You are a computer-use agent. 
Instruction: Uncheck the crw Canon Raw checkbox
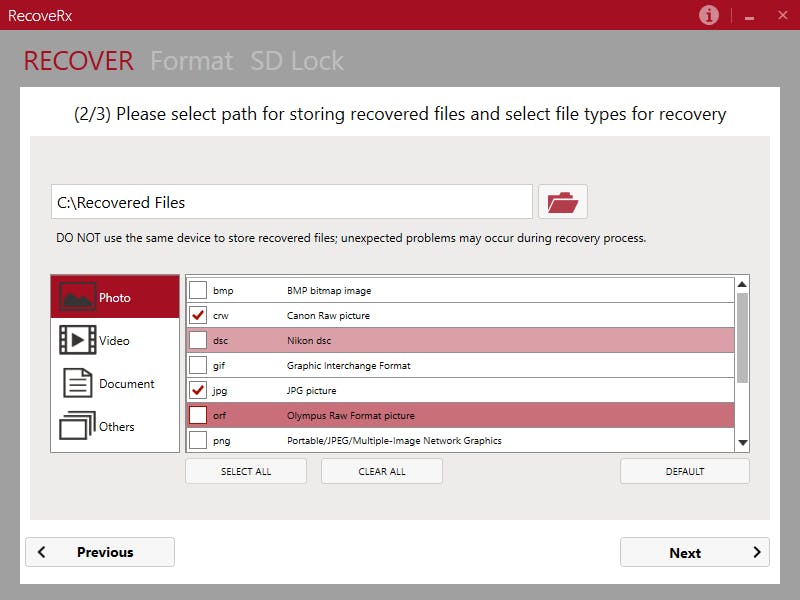pos(198,315)
